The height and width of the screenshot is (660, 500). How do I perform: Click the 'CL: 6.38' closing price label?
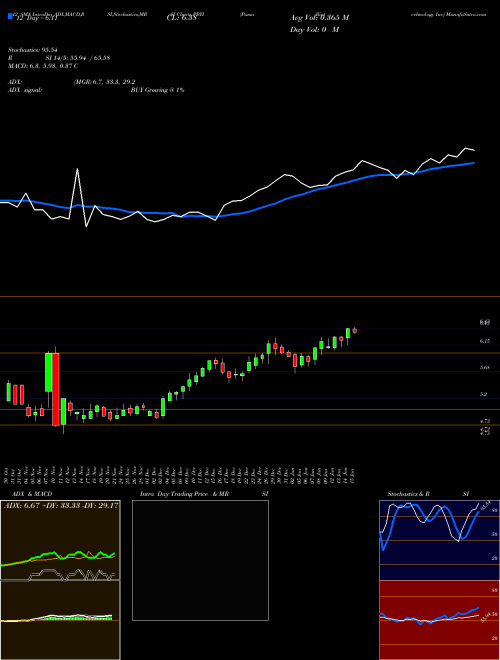[181, 18]
